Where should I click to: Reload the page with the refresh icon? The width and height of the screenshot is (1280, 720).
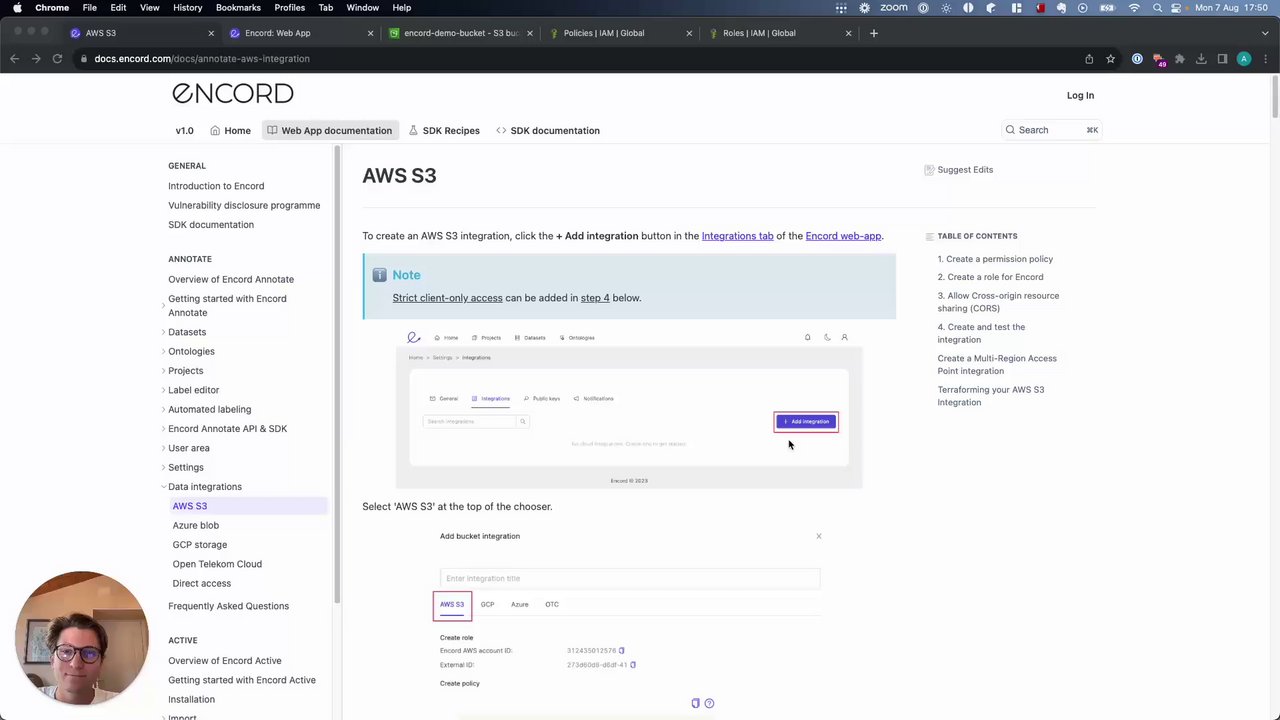57,59
